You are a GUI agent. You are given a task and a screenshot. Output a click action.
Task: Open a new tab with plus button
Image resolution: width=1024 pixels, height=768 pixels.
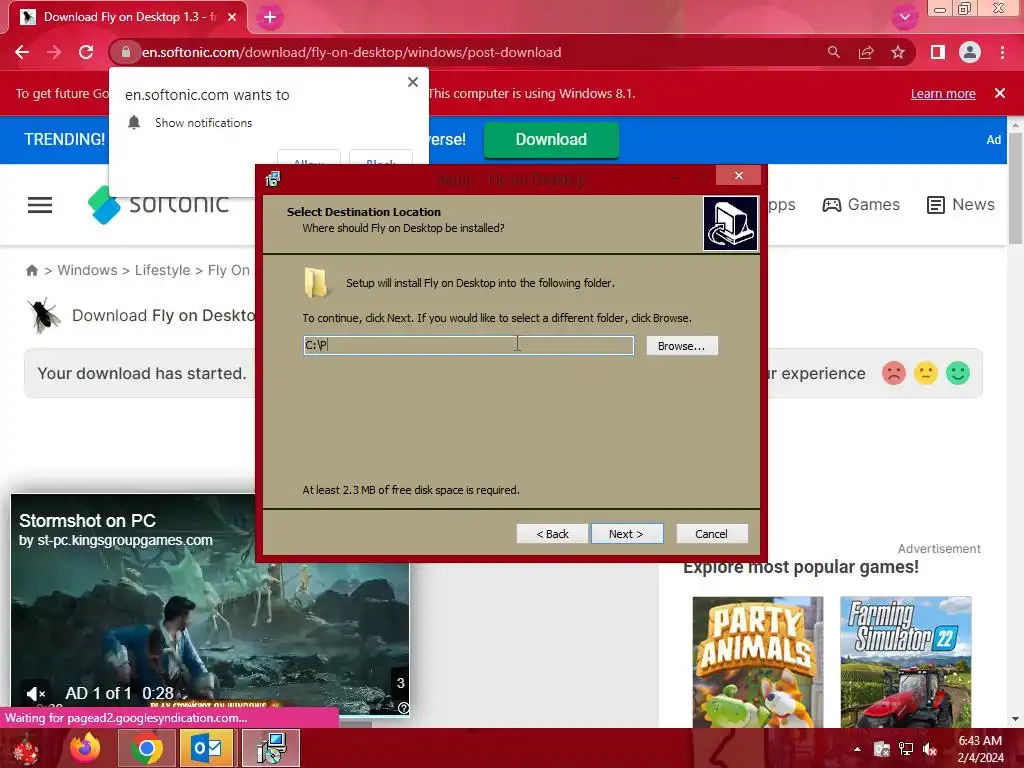pos(270,18)
